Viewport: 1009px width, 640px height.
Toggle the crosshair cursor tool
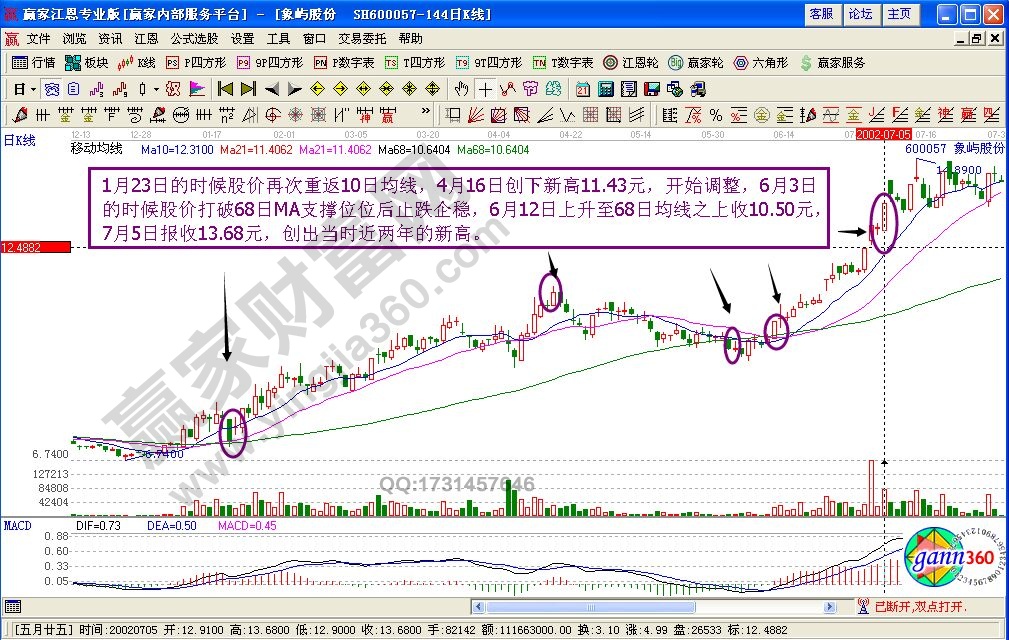pos(485,88)
